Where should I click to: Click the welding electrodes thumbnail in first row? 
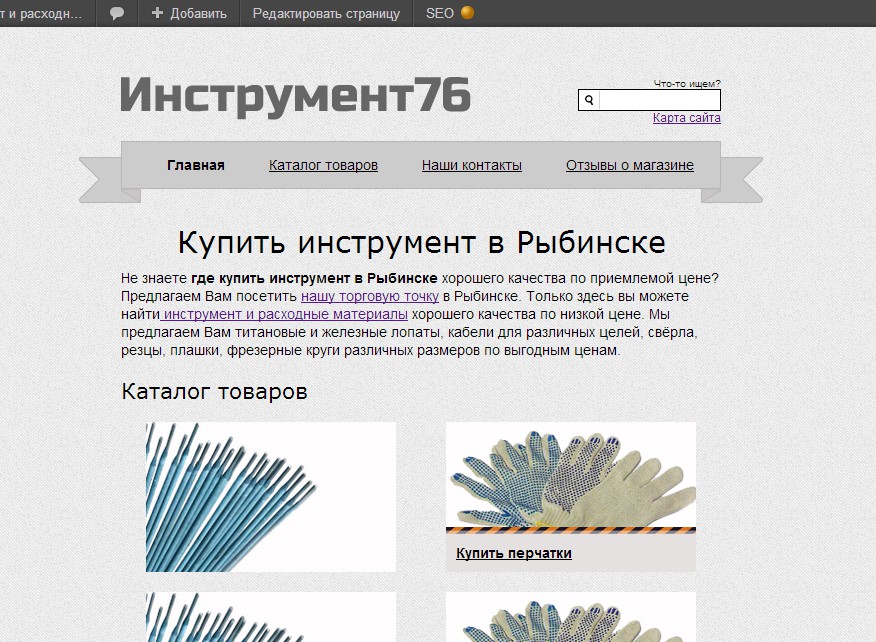271,497
